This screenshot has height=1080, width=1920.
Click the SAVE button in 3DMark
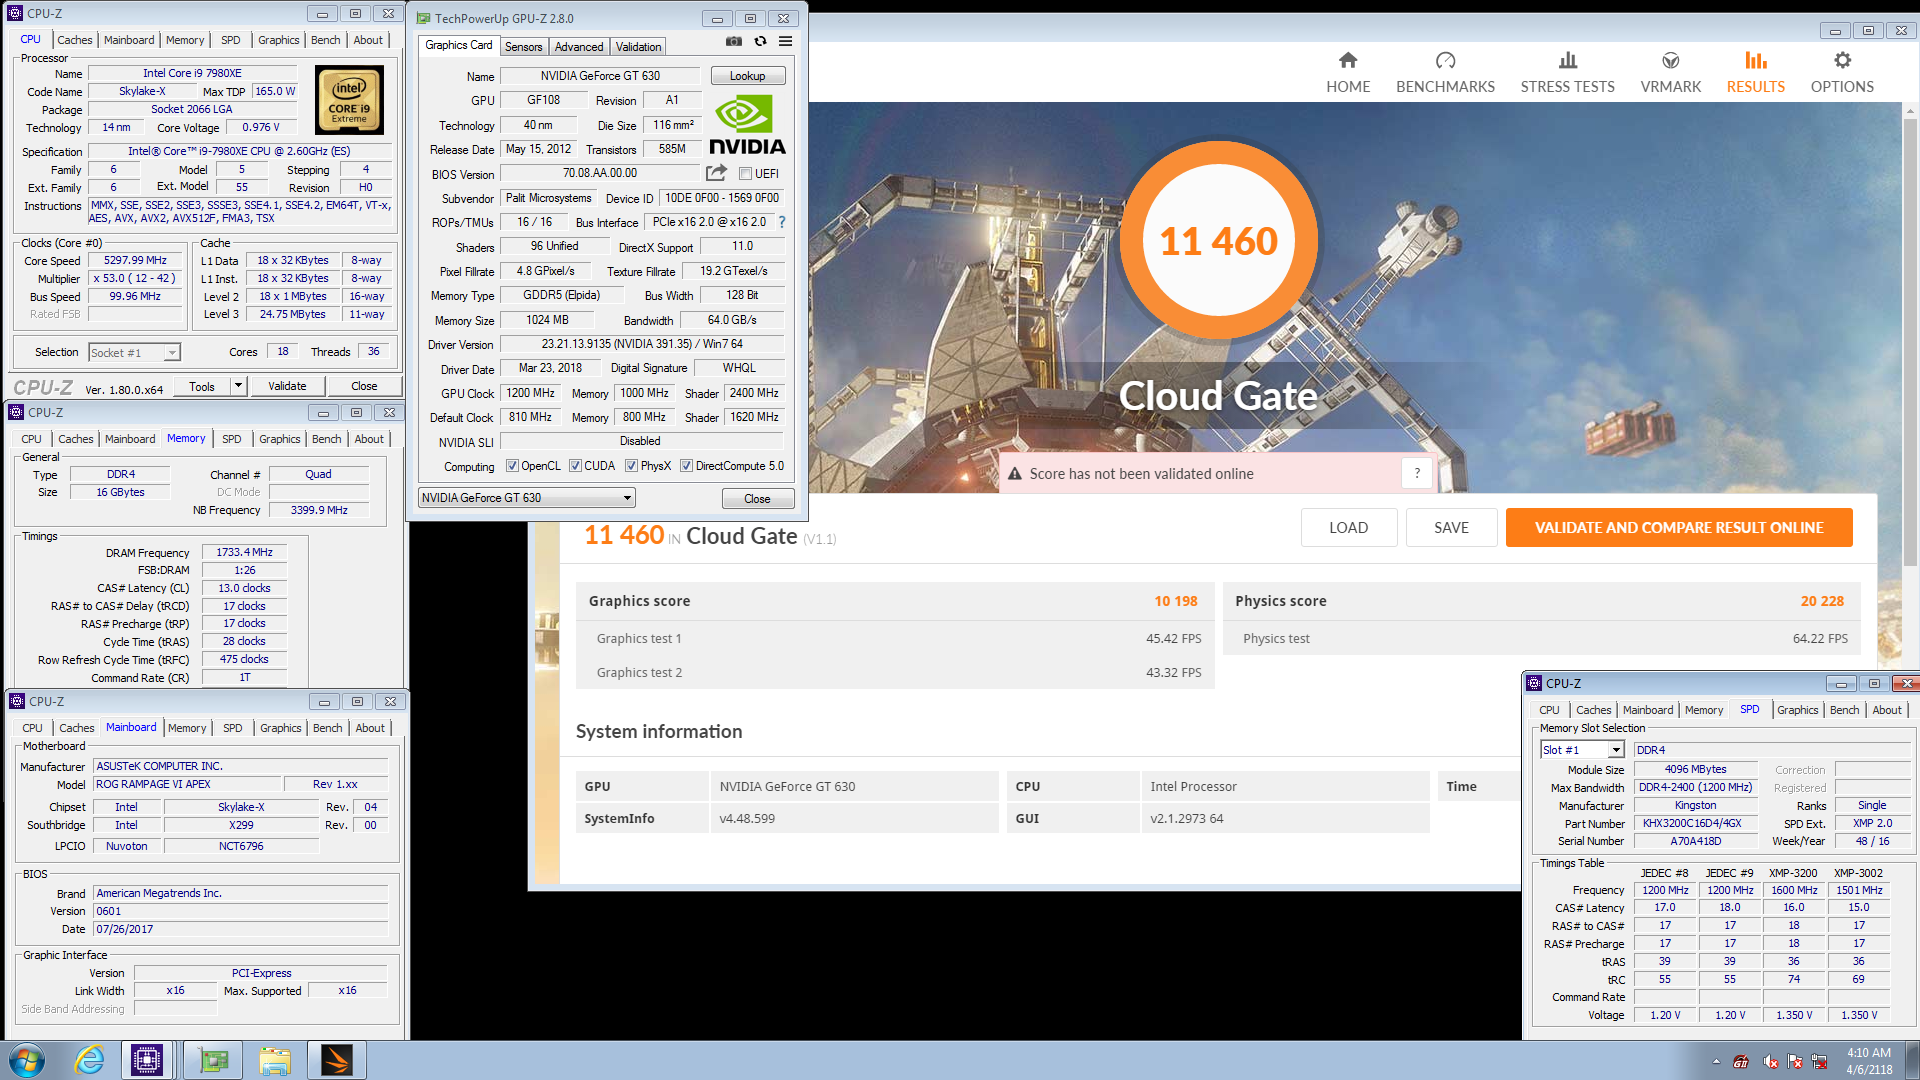pyautogui.click(x=1451, y=527)
